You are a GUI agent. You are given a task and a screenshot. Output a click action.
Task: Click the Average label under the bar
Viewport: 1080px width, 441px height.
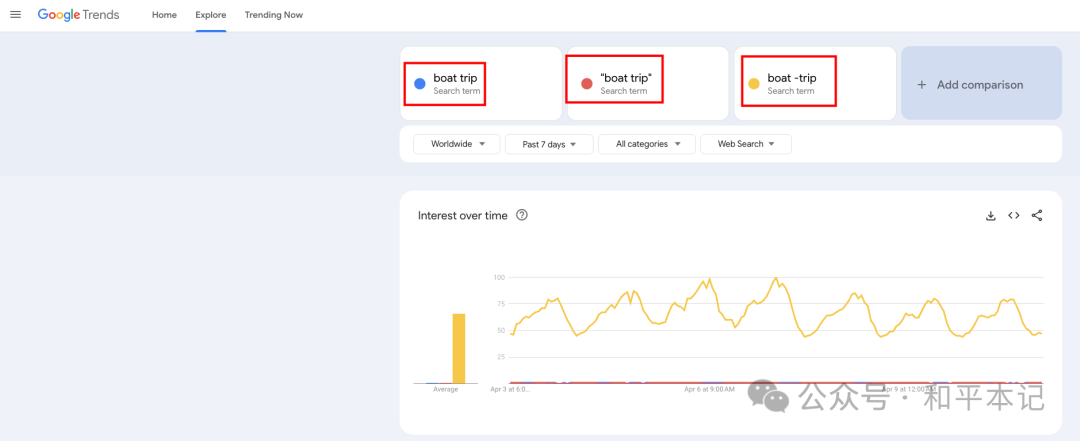(x=446, y=389)
